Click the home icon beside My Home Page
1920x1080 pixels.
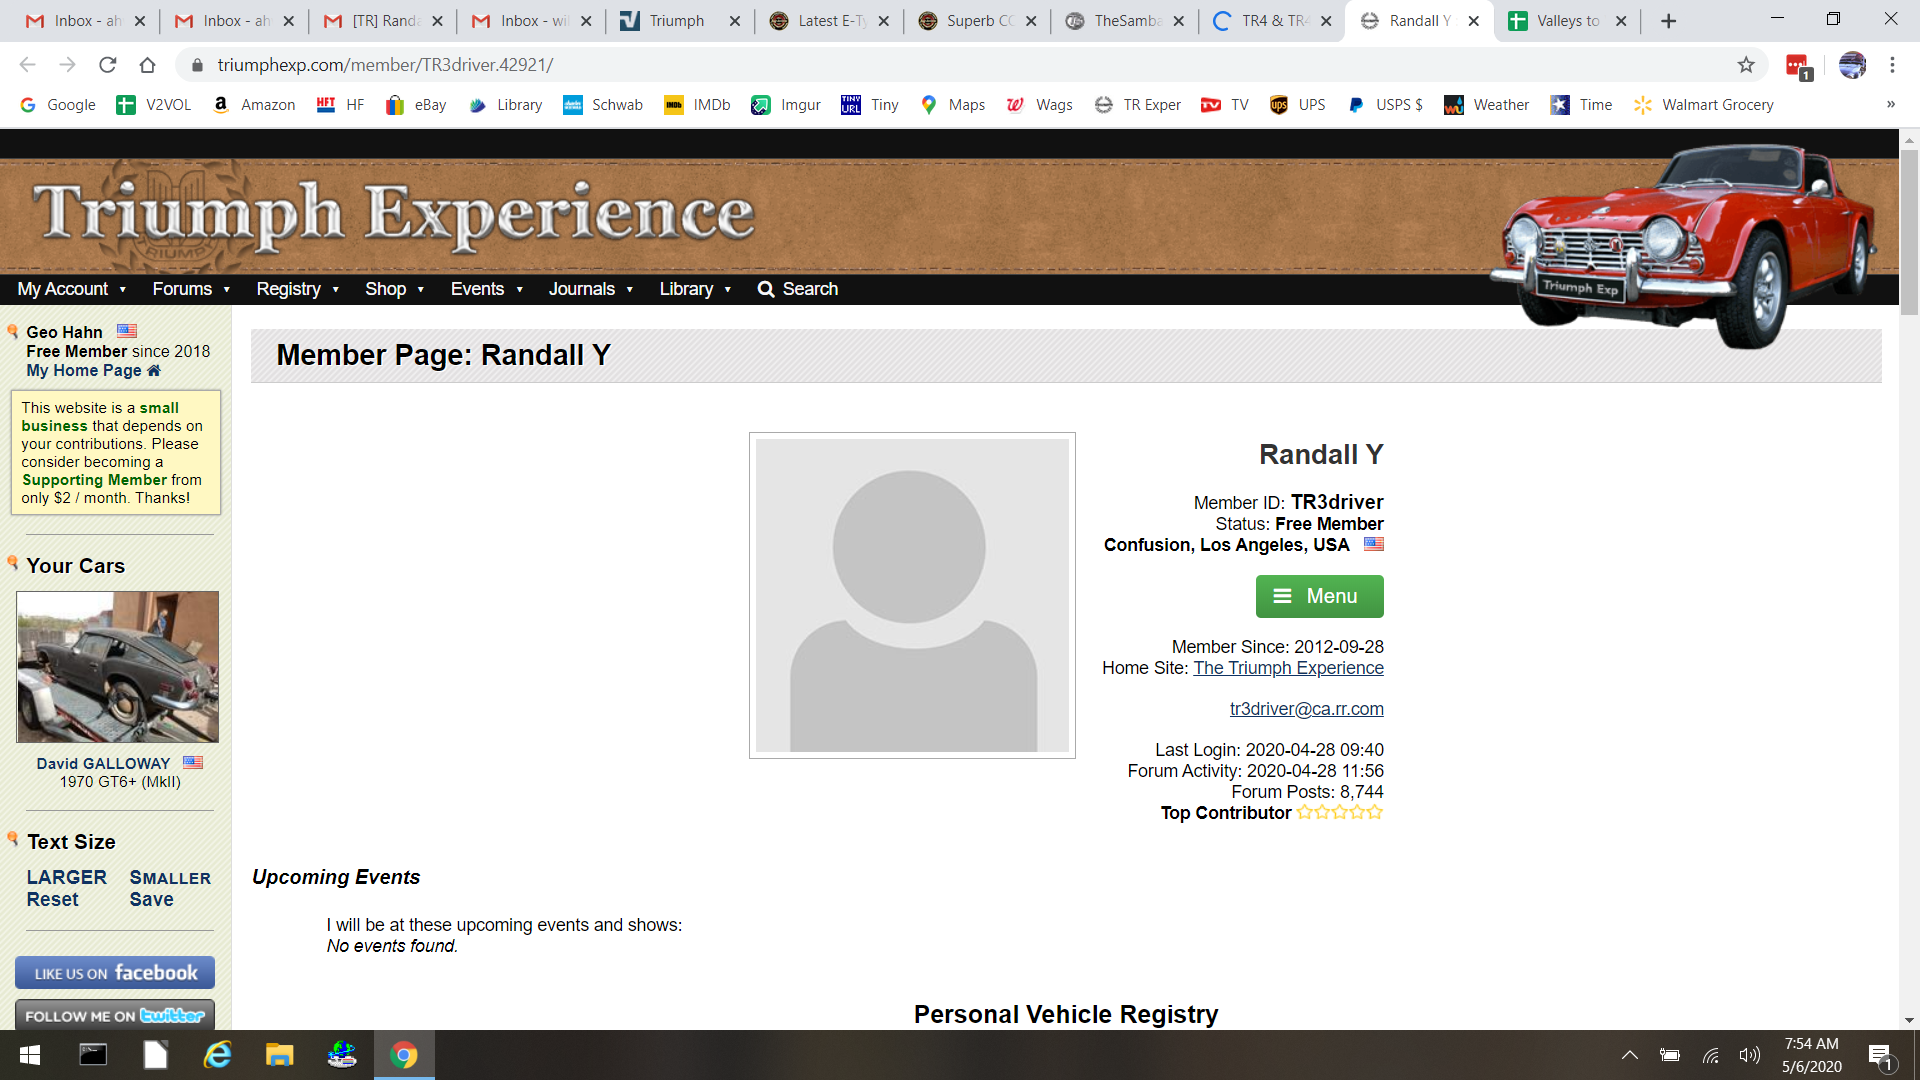(x=154, y=371)
